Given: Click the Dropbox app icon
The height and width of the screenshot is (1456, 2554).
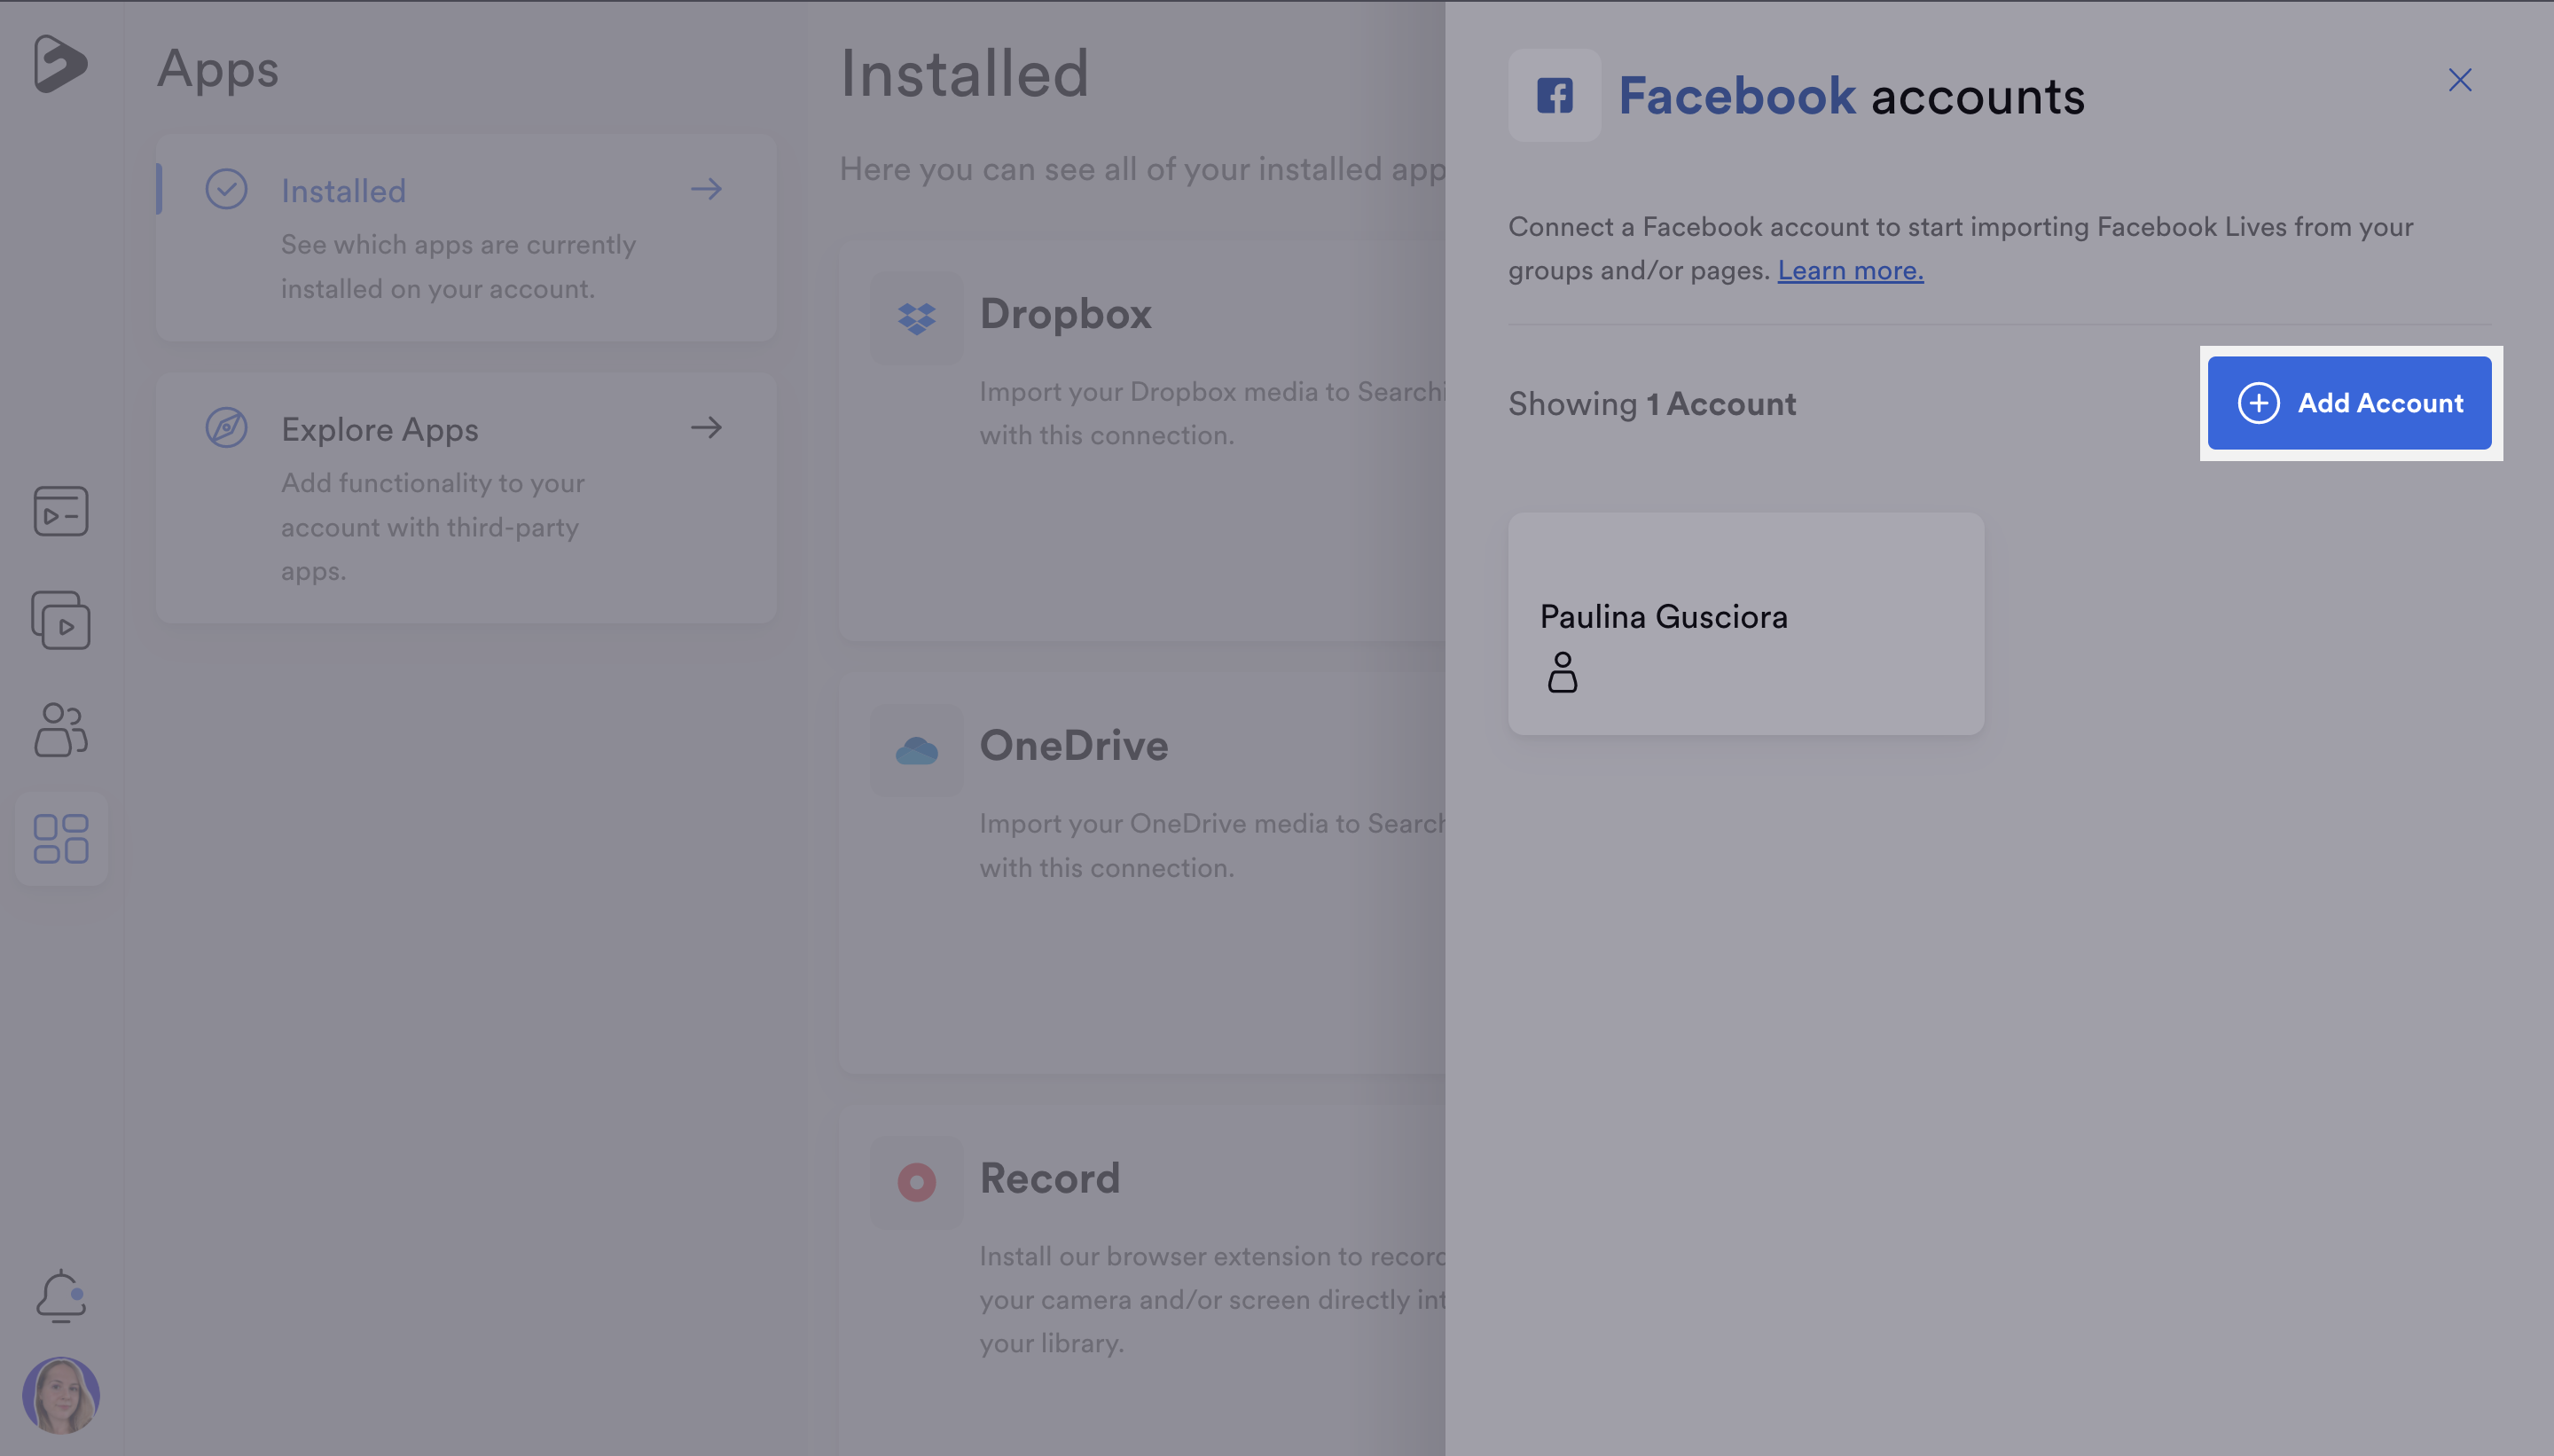Looking at the screenshot, I should tap(917, 318).
